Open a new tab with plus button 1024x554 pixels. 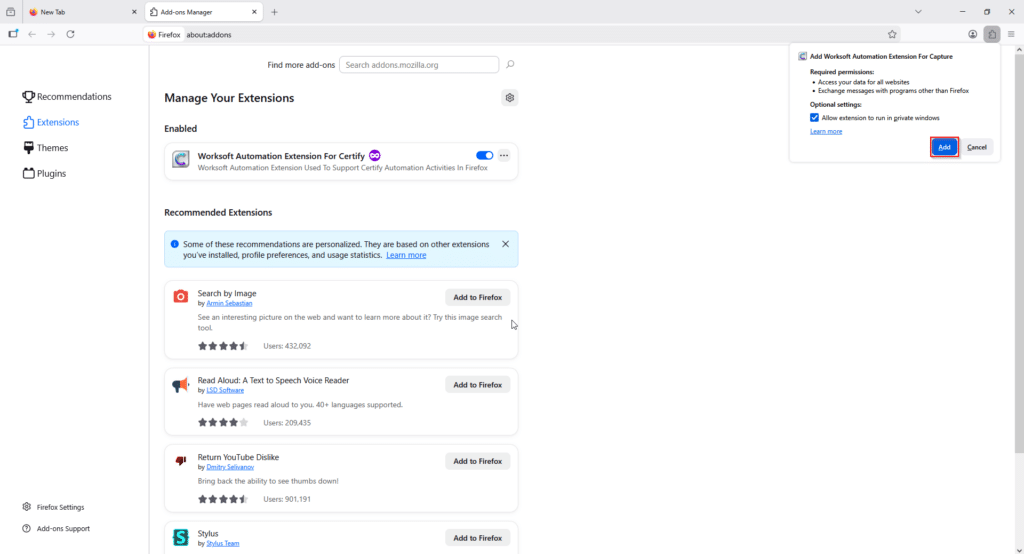click(274, 12)
